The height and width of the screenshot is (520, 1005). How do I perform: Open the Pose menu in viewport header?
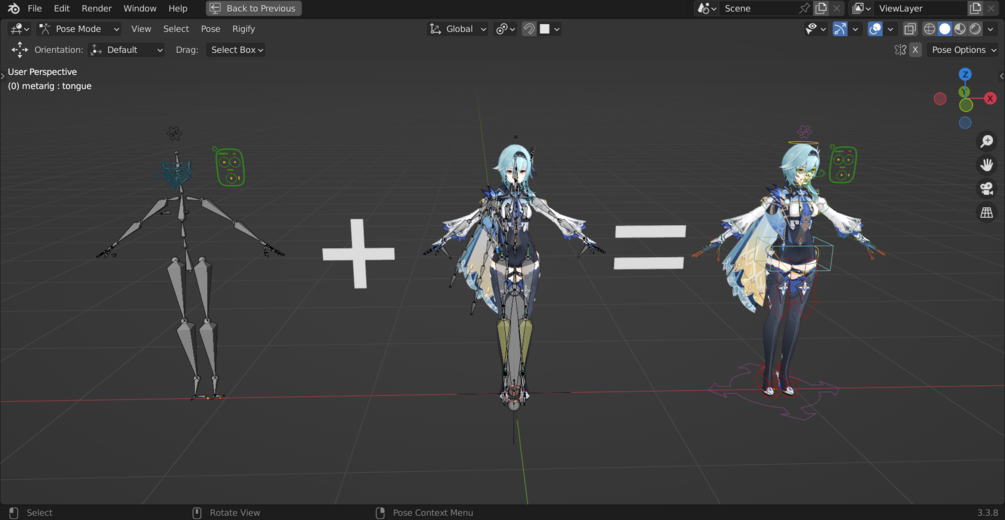point(210,29)
